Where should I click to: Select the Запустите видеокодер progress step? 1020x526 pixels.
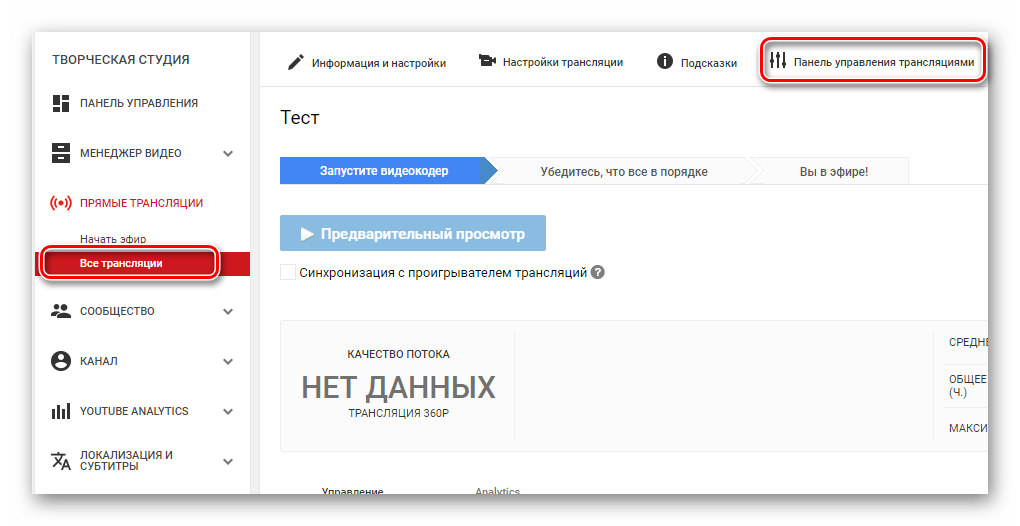coord(383,171)
